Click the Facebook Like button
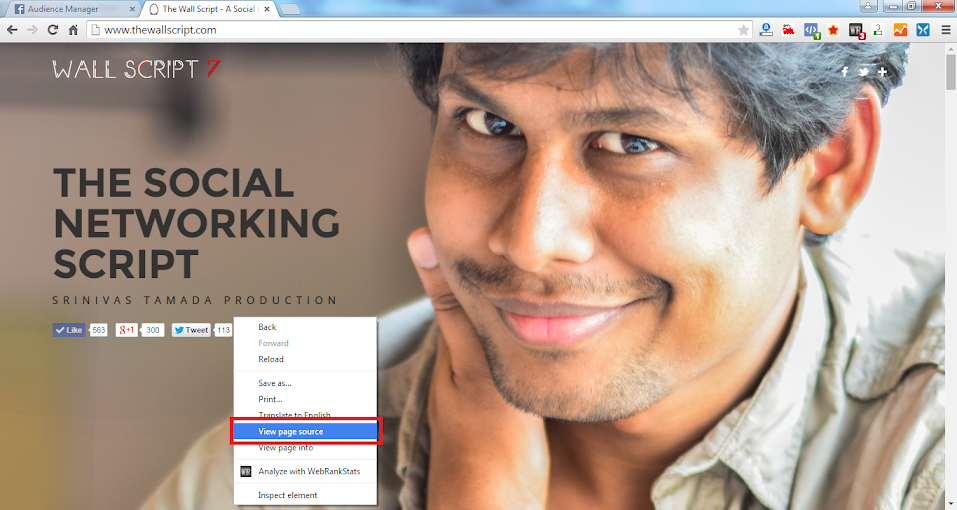 pos(69,330)
